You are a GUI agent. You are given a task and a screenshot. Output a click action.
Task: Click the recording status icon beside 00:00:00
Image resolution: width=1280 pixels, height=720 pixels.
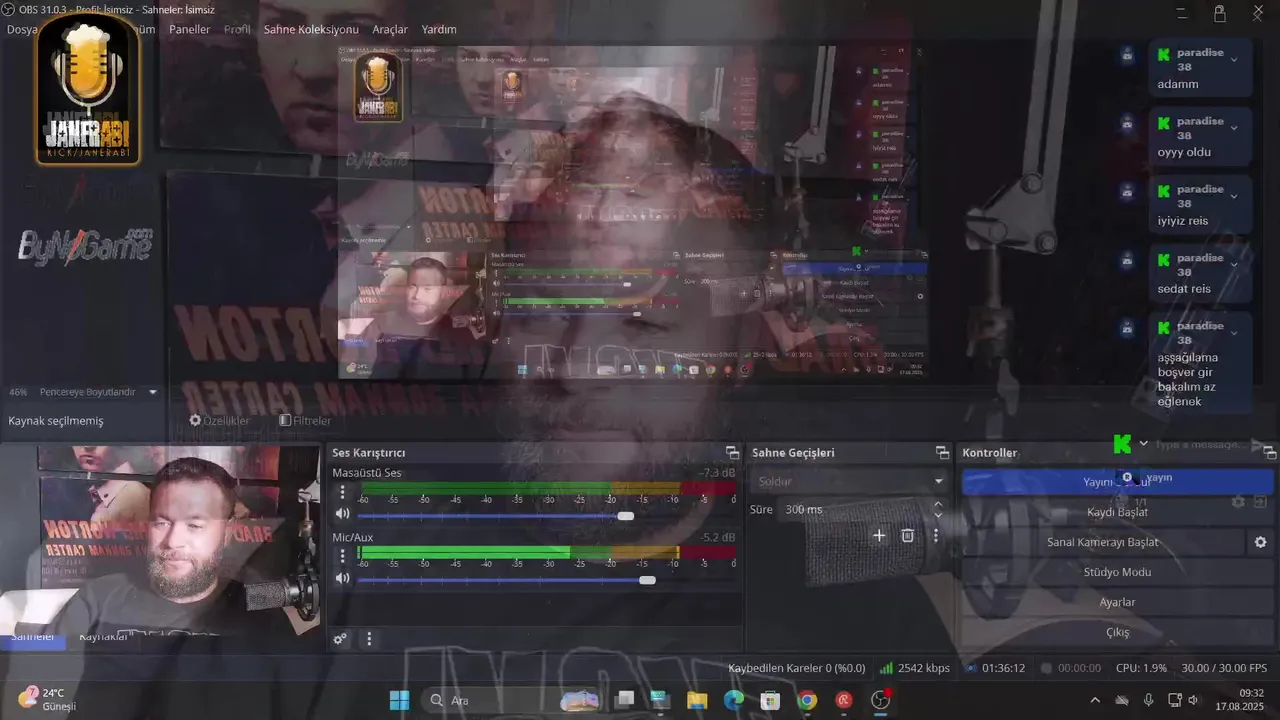pyautogui.click(x=1046, y=668)
